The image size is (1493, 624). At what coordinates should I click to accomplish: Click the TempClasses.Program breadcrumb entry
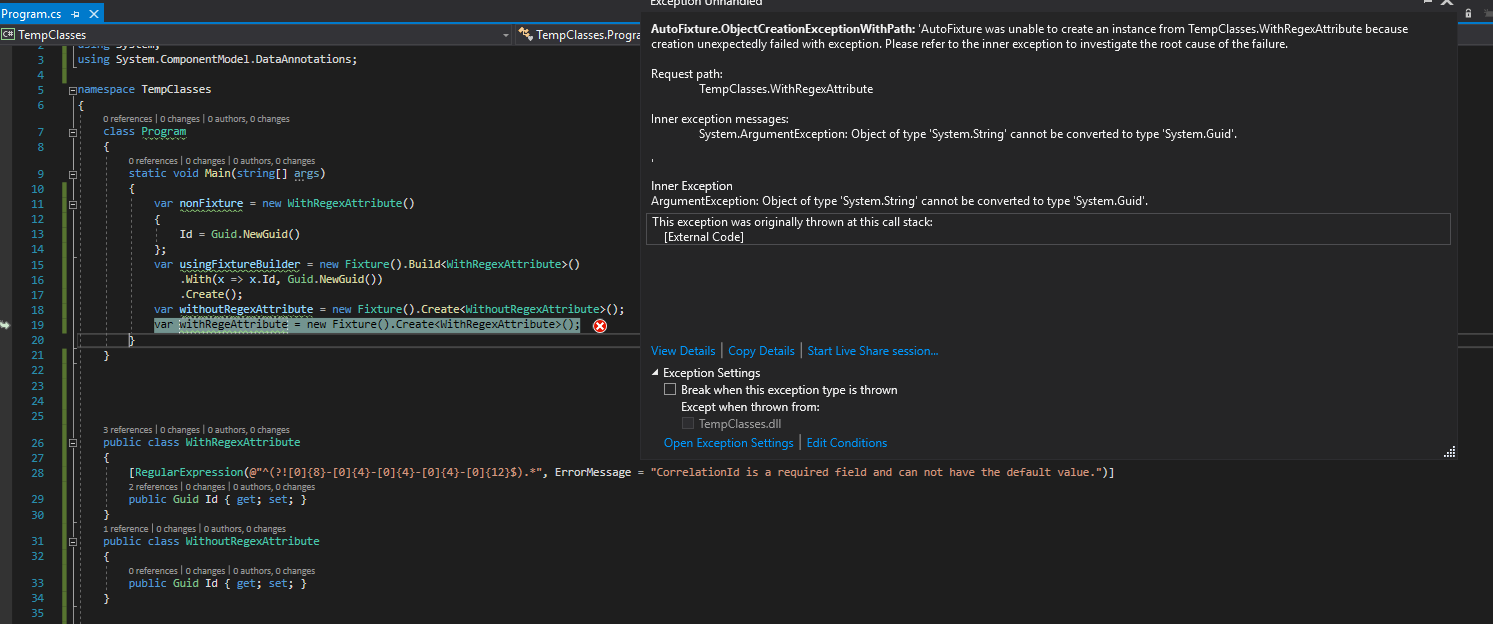pos(590,33)
